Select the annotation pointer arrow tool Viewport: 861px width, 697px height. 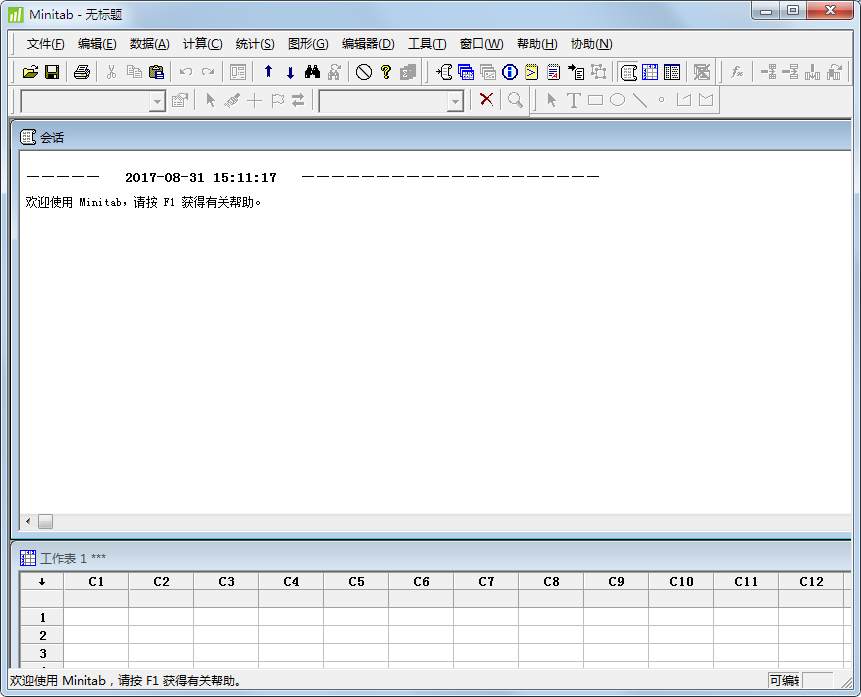pos(551,100)
